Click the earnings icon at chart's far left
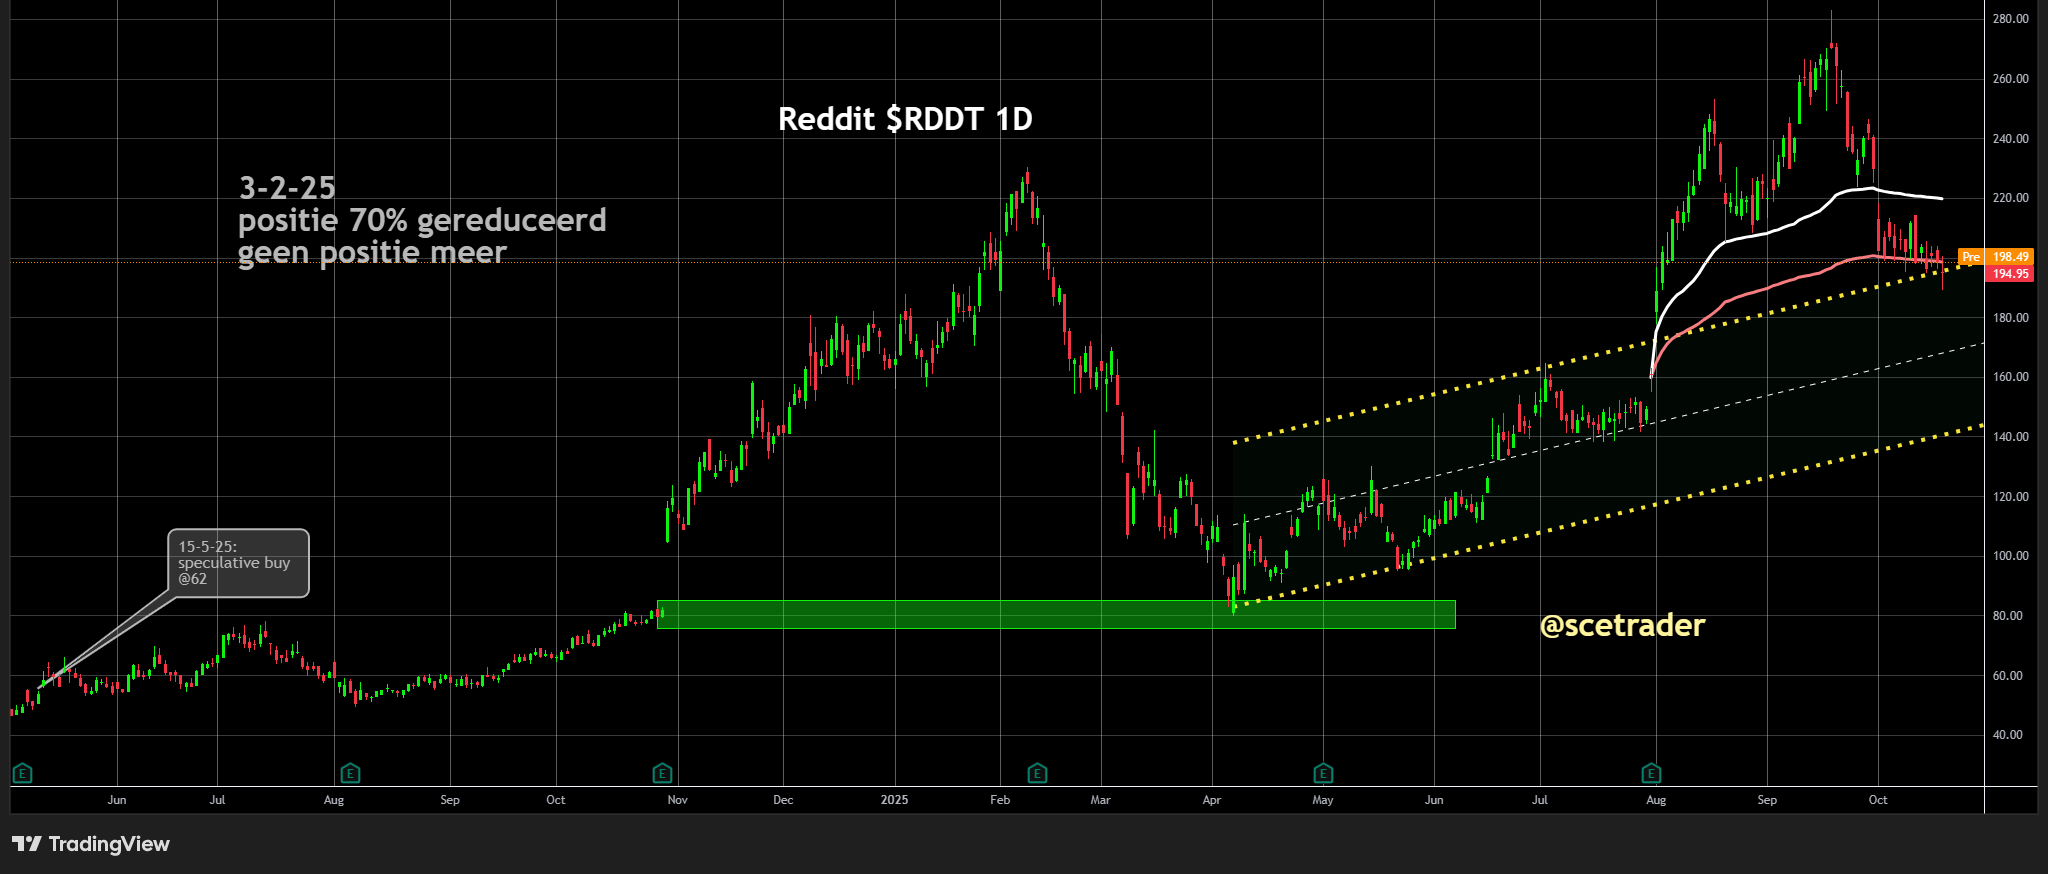This screenshot has width=2048, height=874. point(22,773)
